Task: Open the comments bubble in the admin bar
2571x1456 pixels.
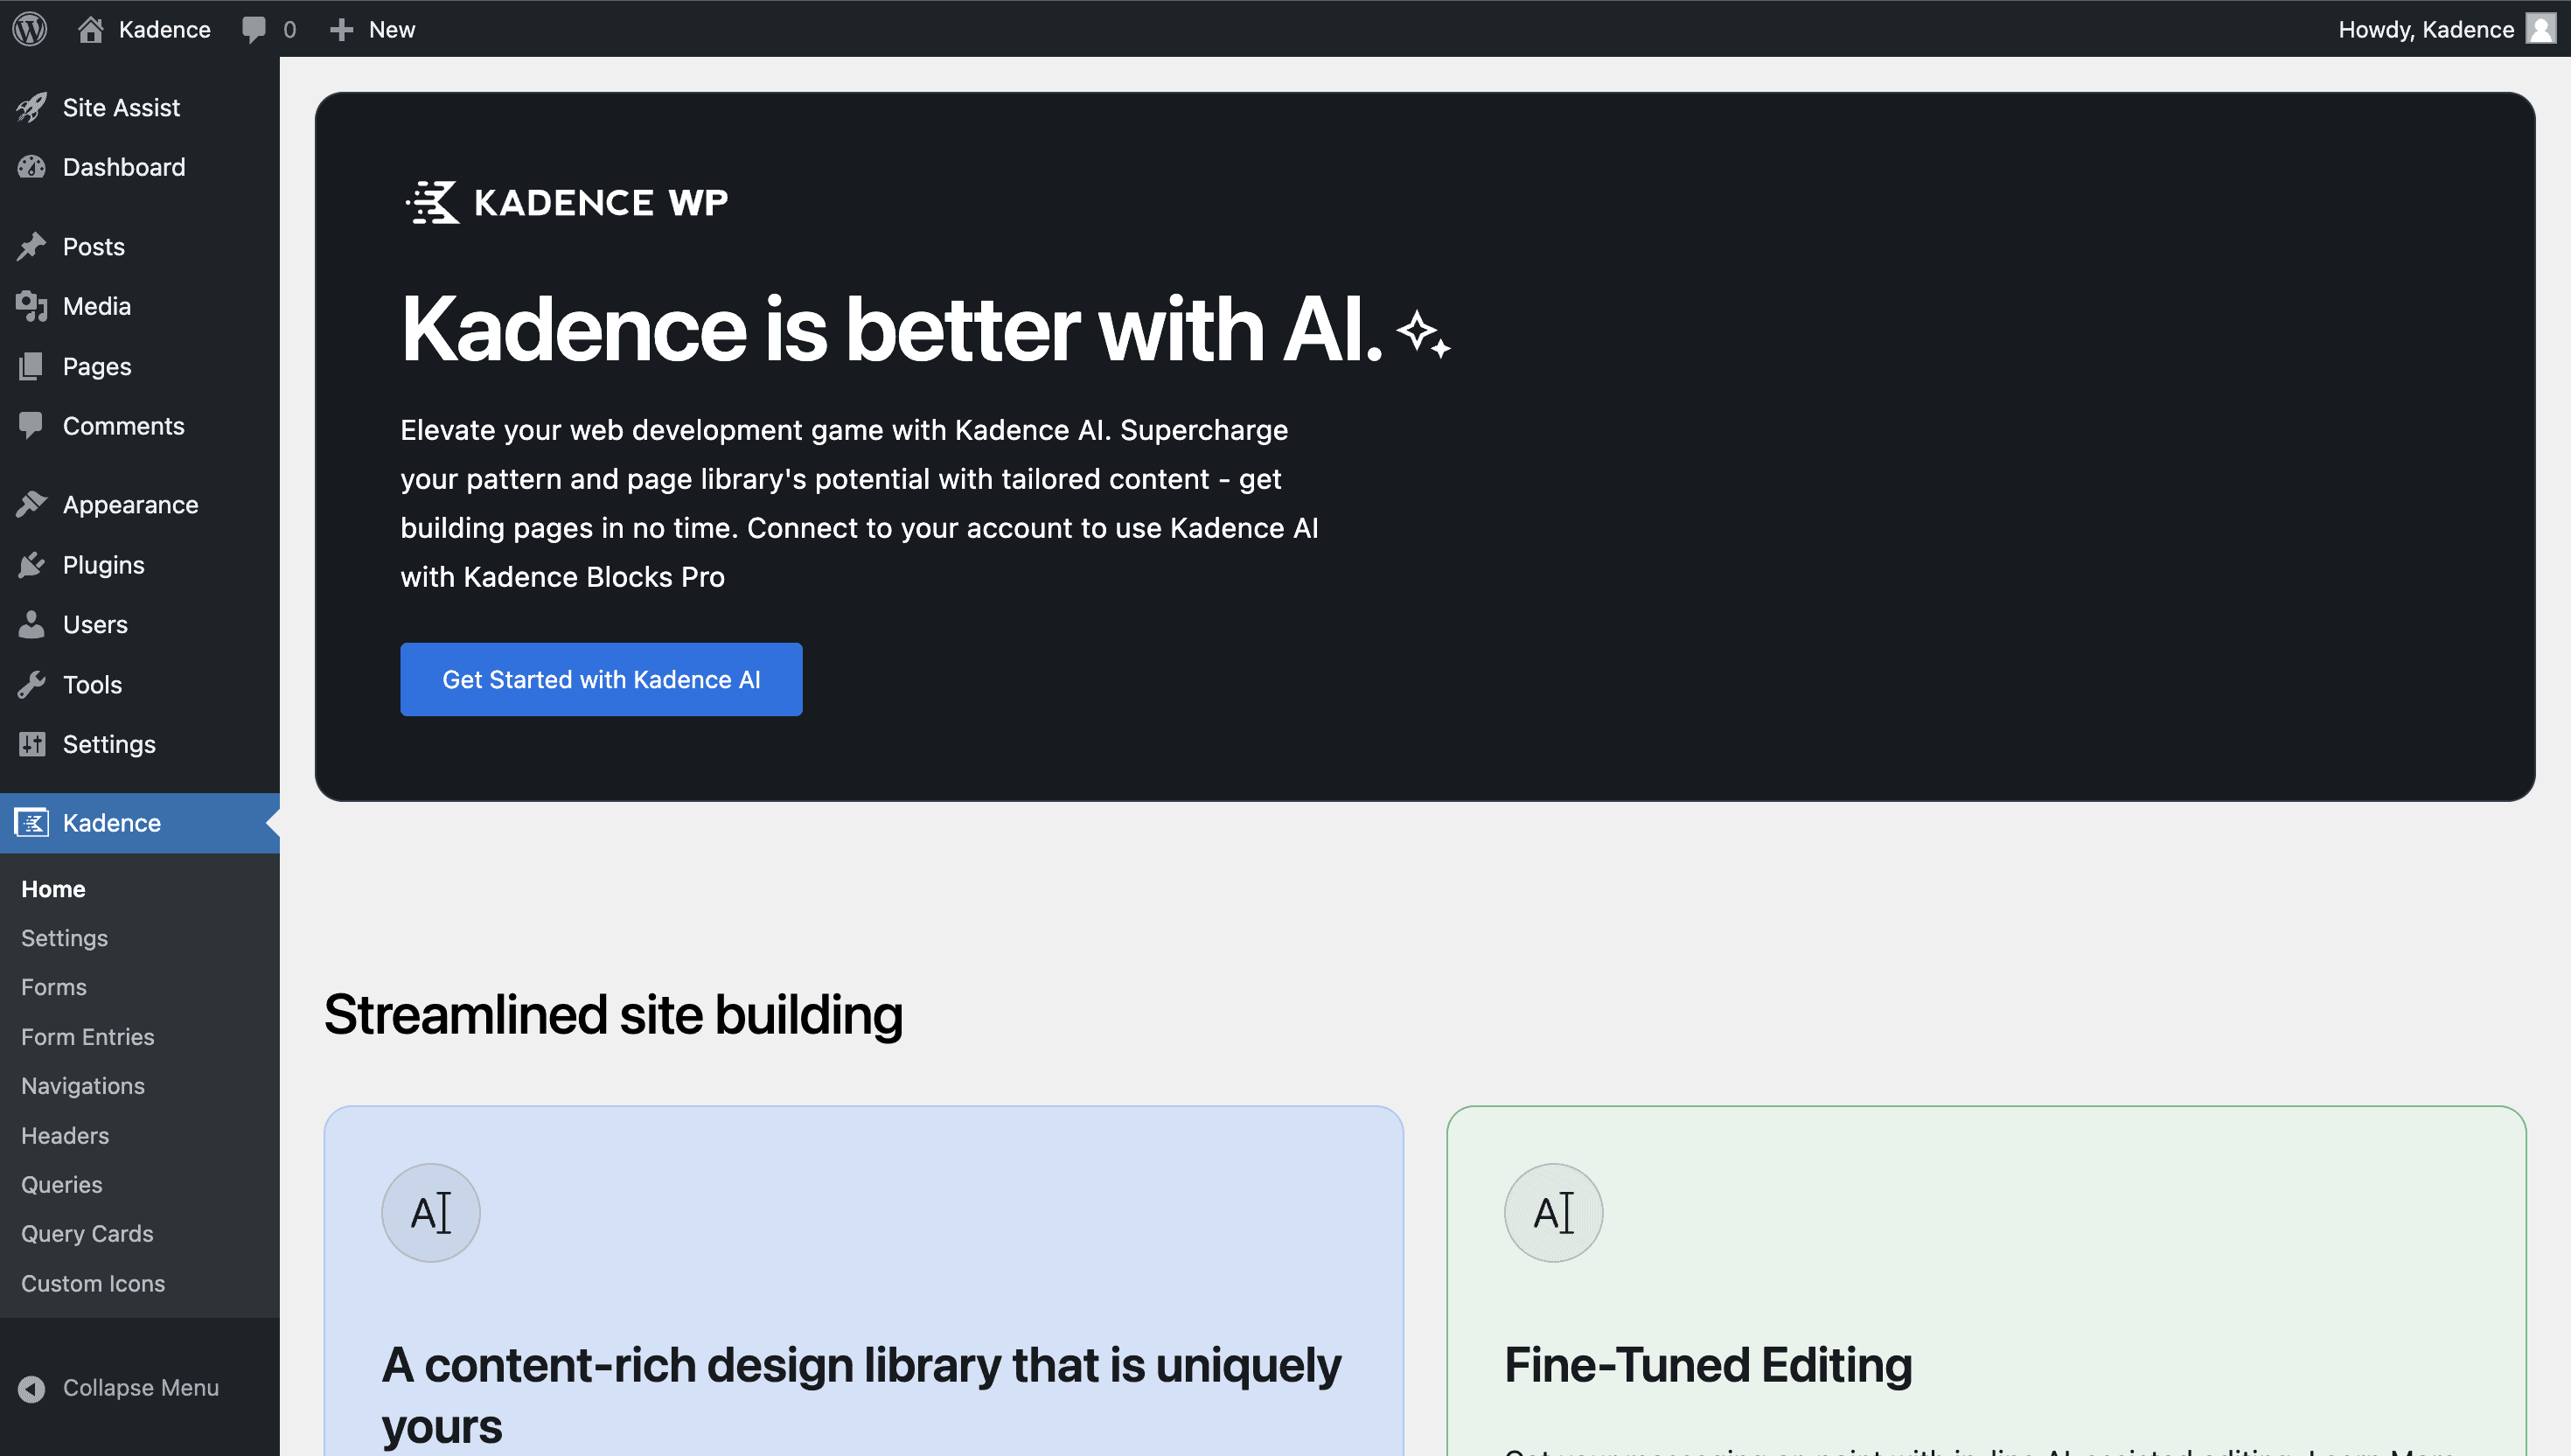Action: [255, 29]
